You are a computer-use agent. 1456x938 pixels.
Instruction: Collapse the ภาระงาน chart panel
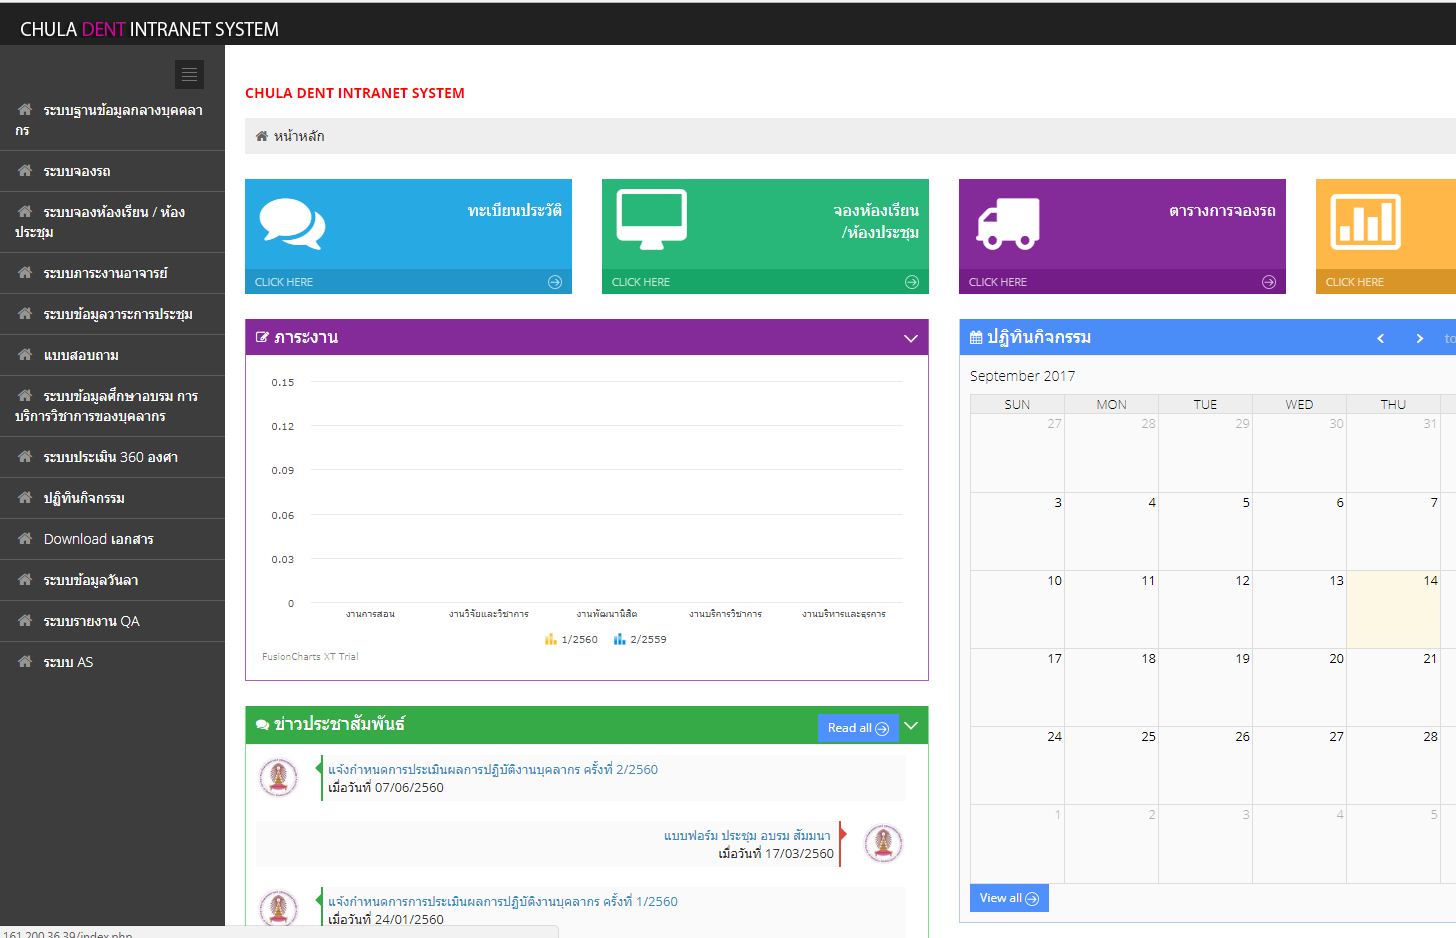coord(910,338)
